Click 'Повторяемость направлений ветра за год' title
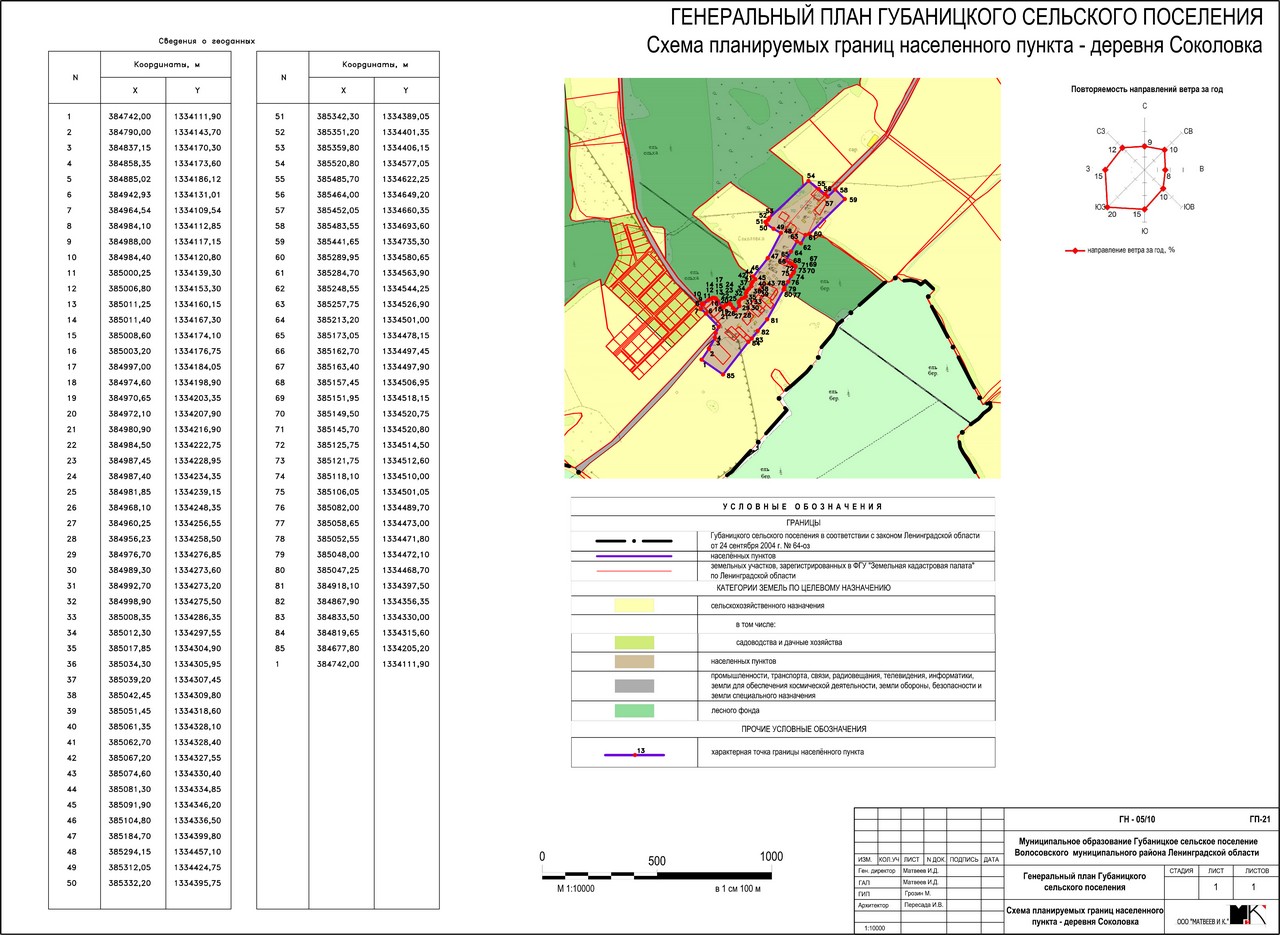 1146,89
